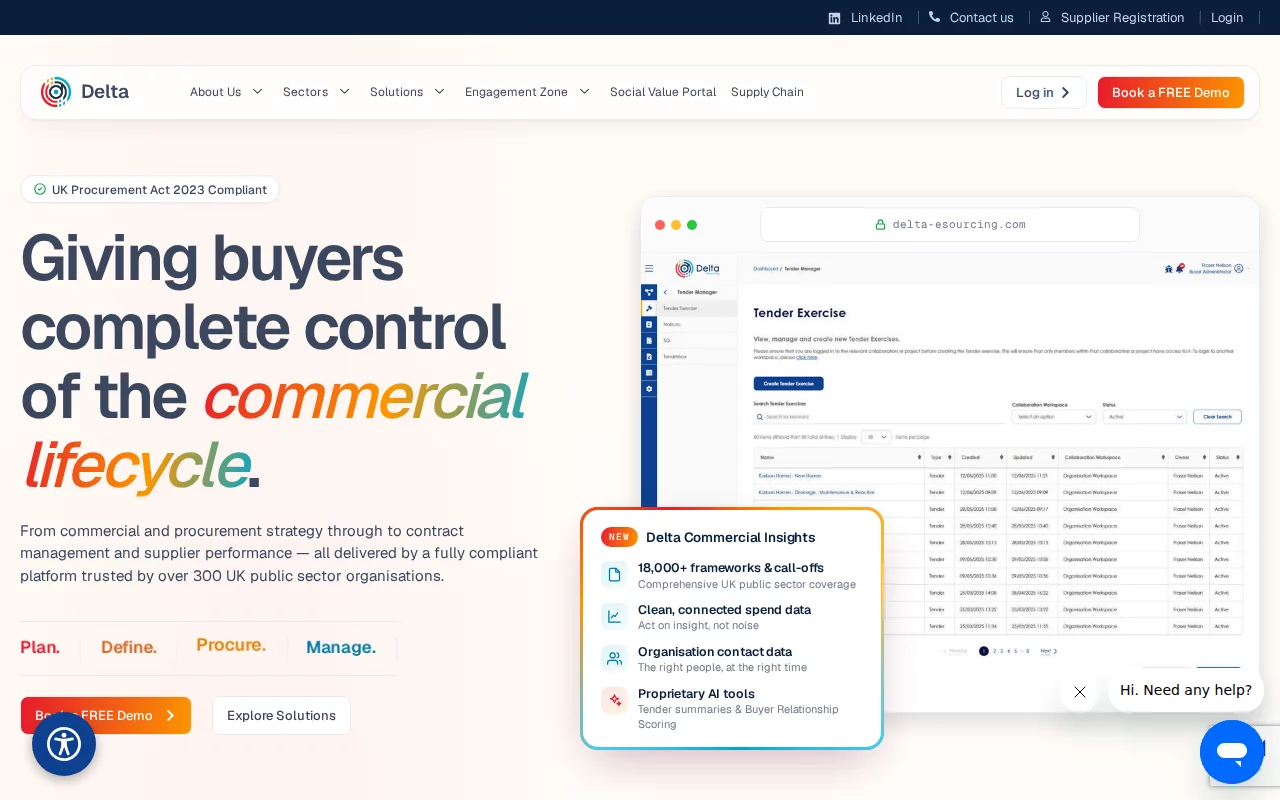Open the accessibility options icon

tap(64, 744)
